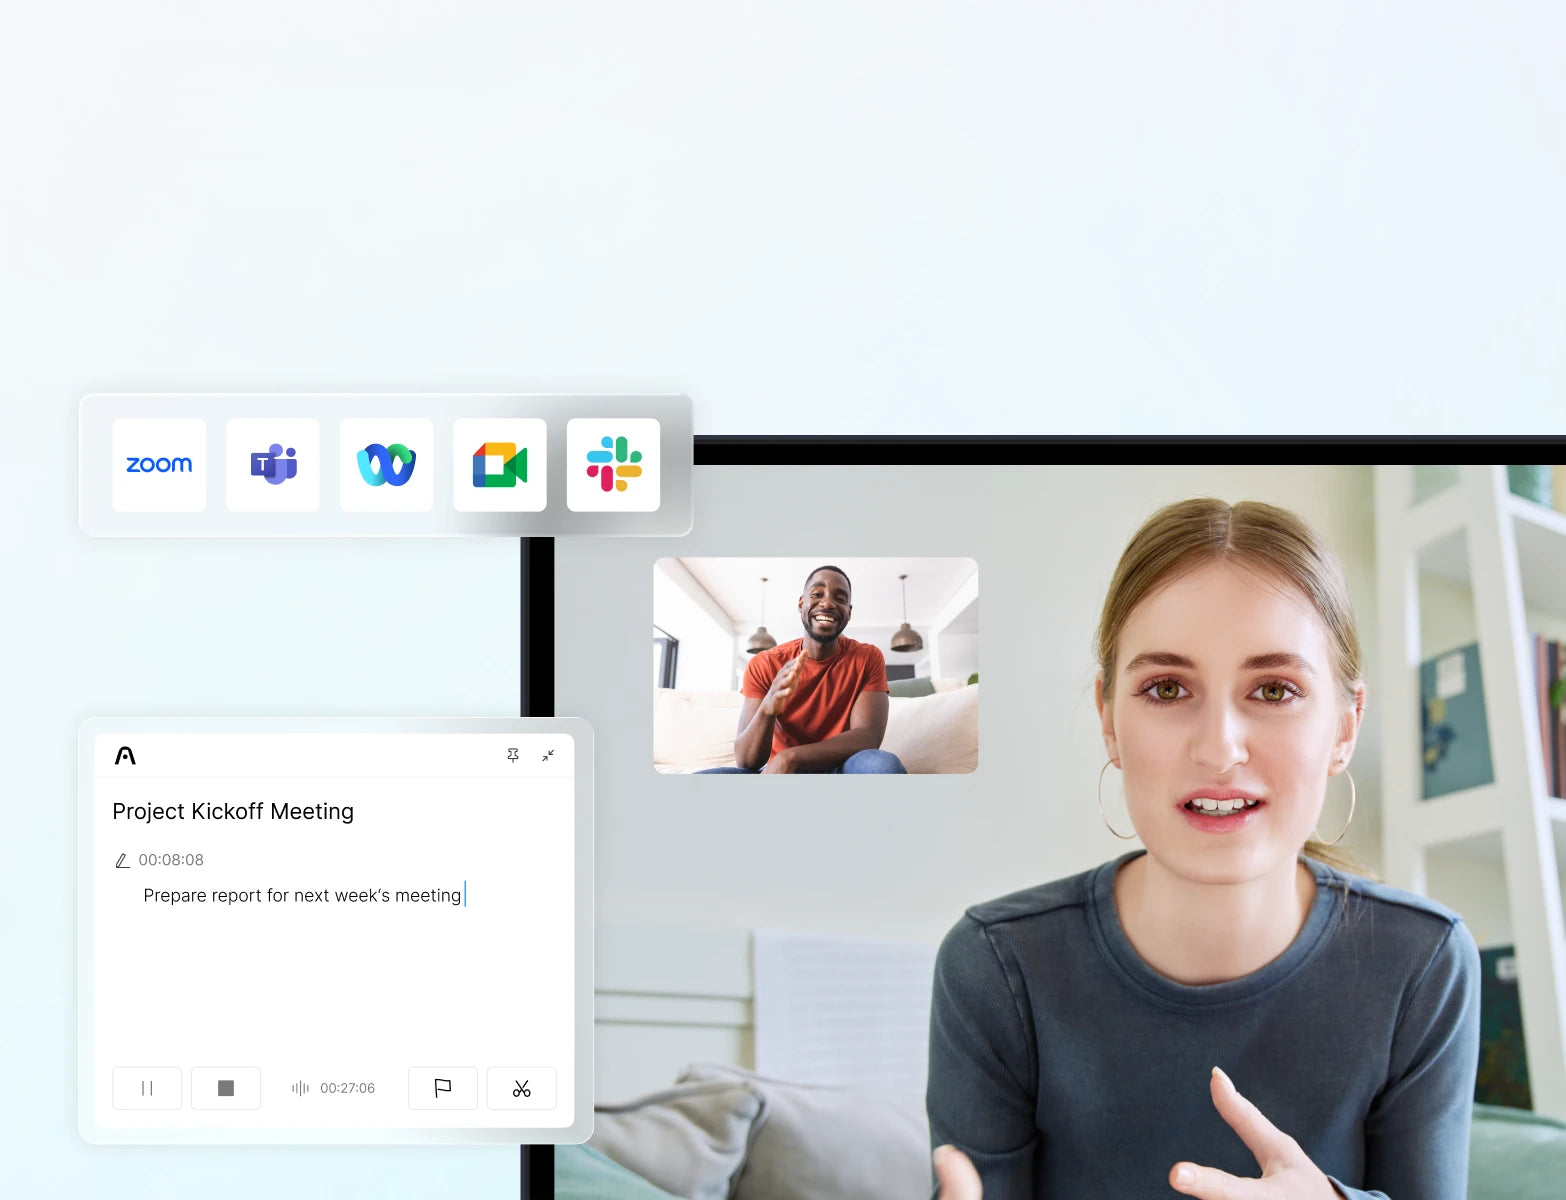Image resolution: width=1566 pixels, height=1200 pixels.
Task: Pause the recording
Action: (x=147, y=1088)
